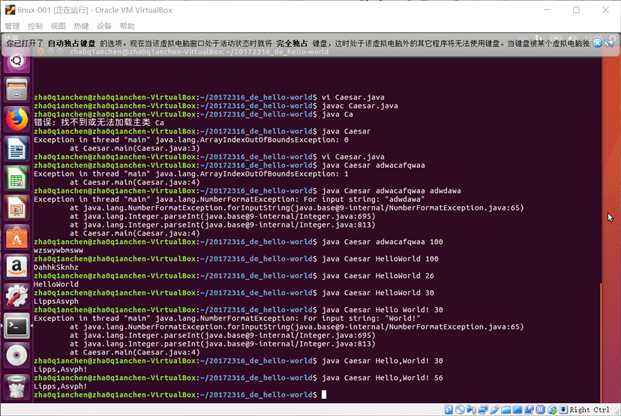Open the 设备 menu
Viewport: 621px width, 416px height.
104,26
